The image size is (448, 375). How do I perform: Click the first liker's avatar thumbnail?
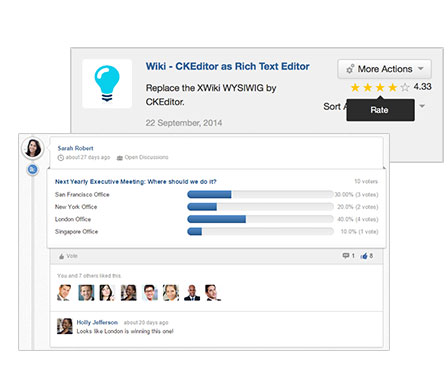(x=64, y=293)
